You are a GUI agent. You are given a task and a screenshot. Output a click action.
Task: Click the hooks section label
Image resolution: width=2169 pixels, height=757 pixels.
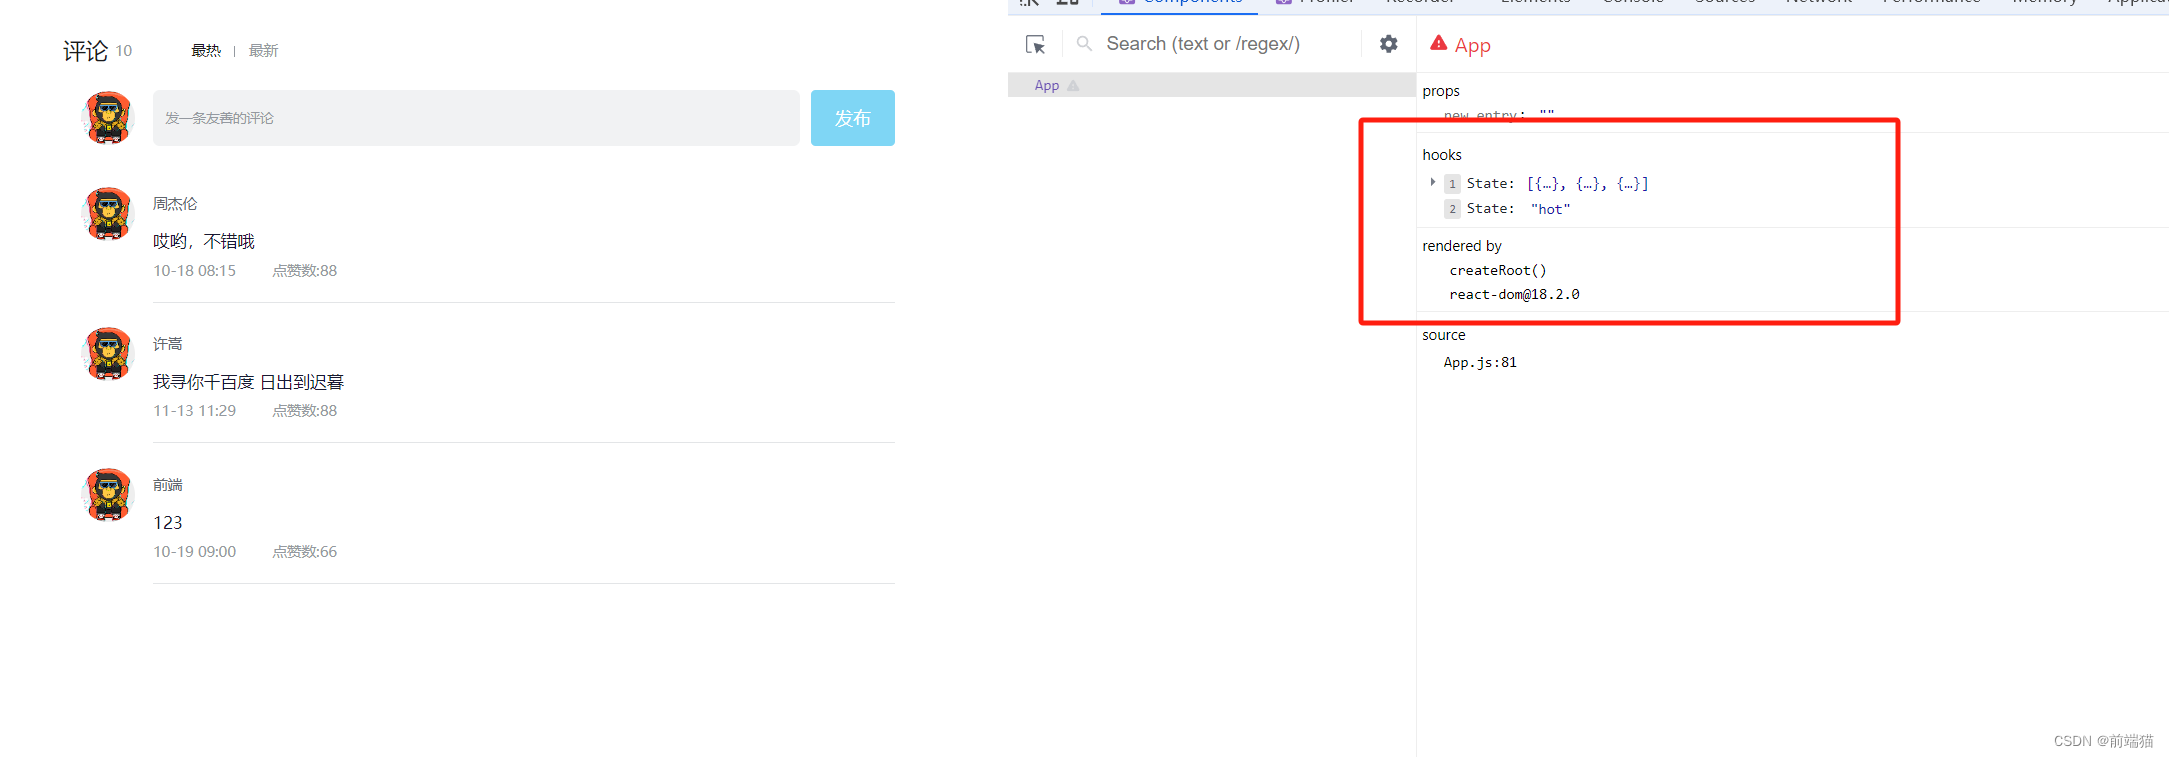tap(1442, 155)
